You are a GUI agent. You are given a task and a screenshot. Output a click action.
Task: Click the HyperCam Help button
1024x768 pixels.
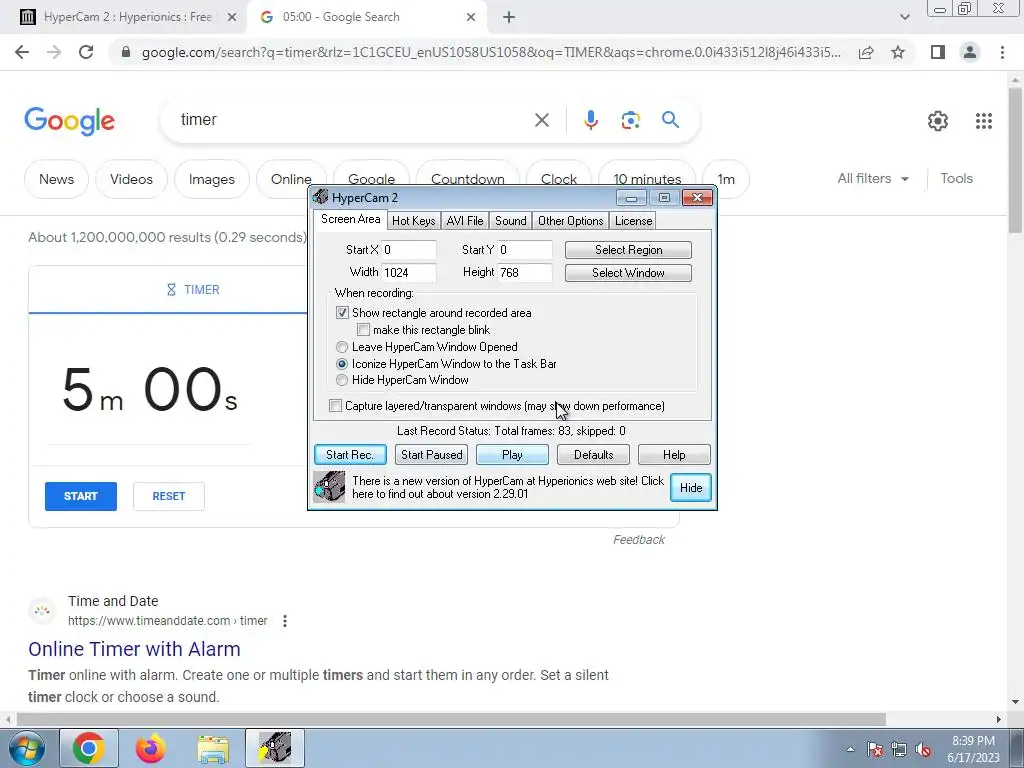pyautogui.click(x=674, y=455)
